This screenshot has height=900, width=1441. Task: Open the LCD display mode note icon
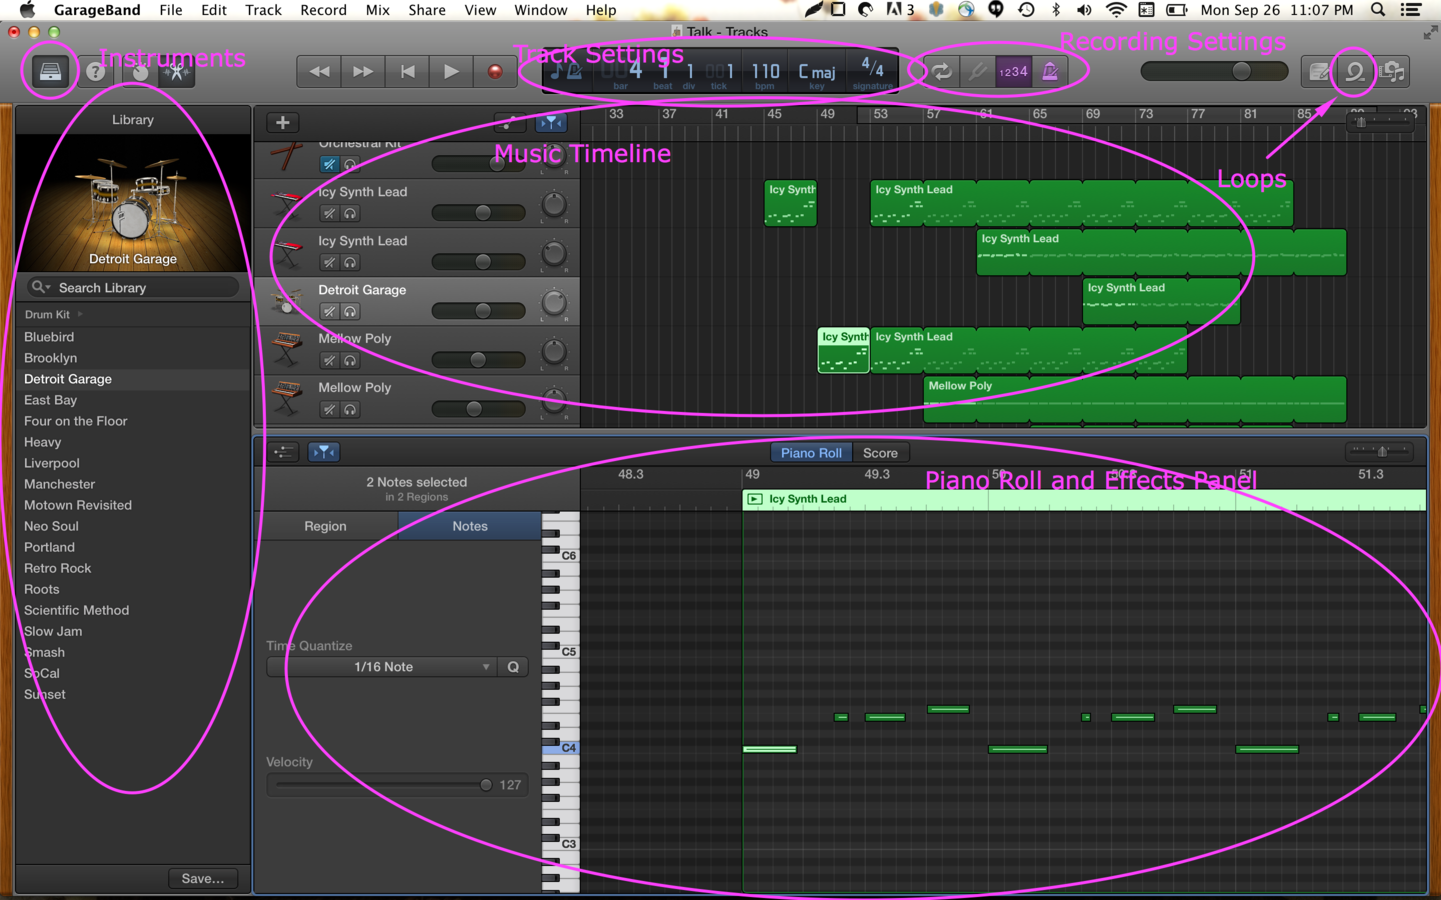(x=566, y=72)
